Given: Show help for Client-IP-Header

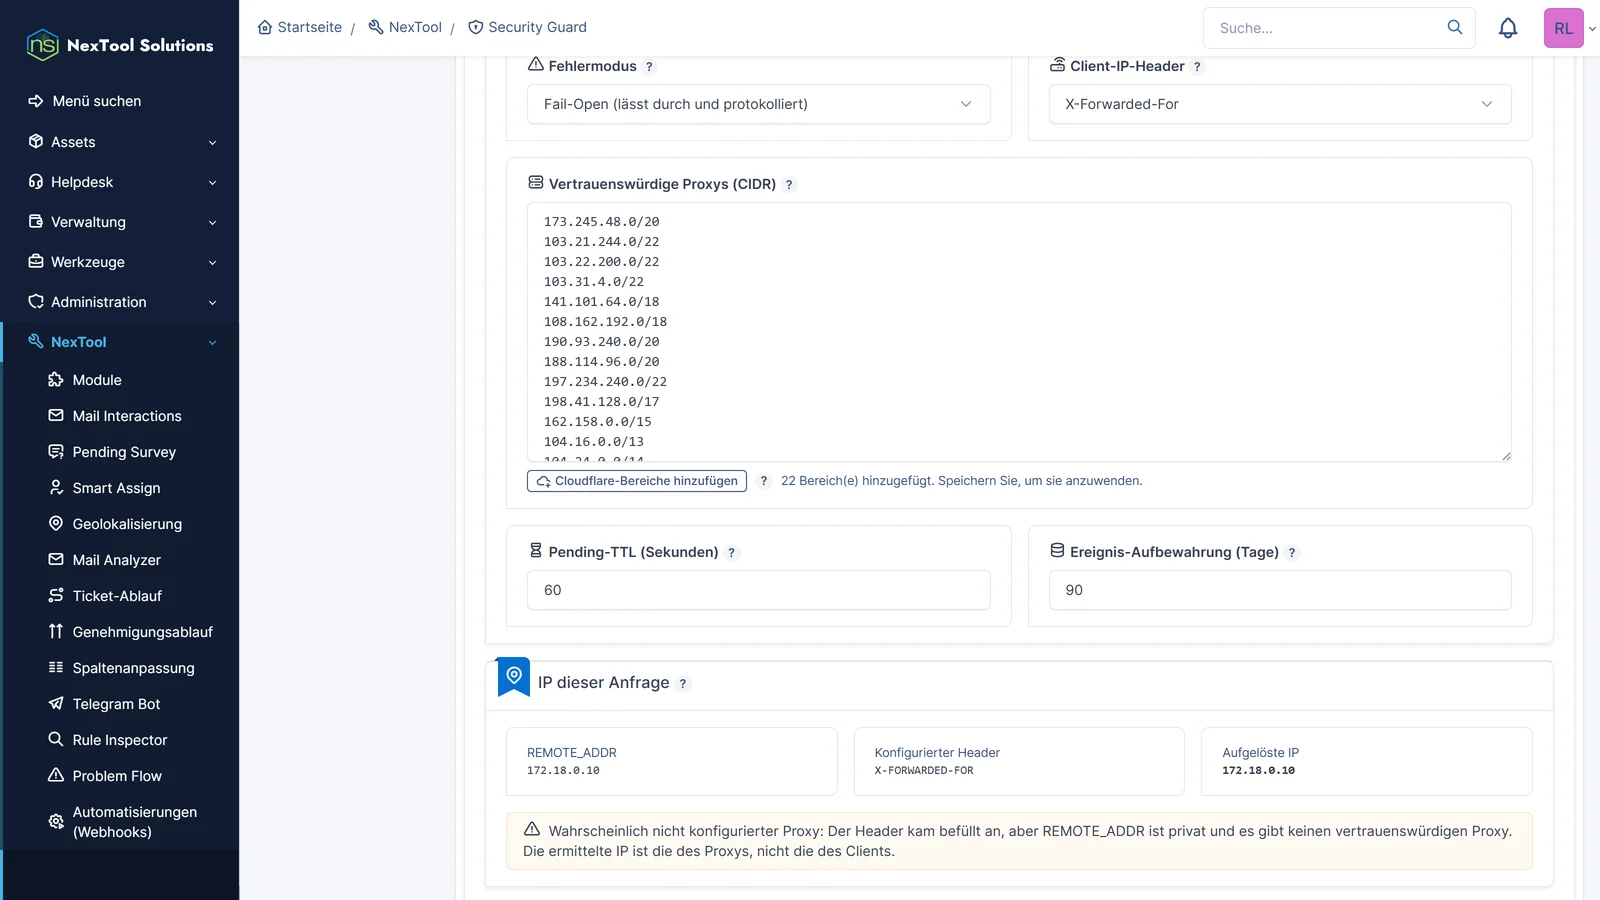Looking at the screenshot, I should [x=1197, y=67].
